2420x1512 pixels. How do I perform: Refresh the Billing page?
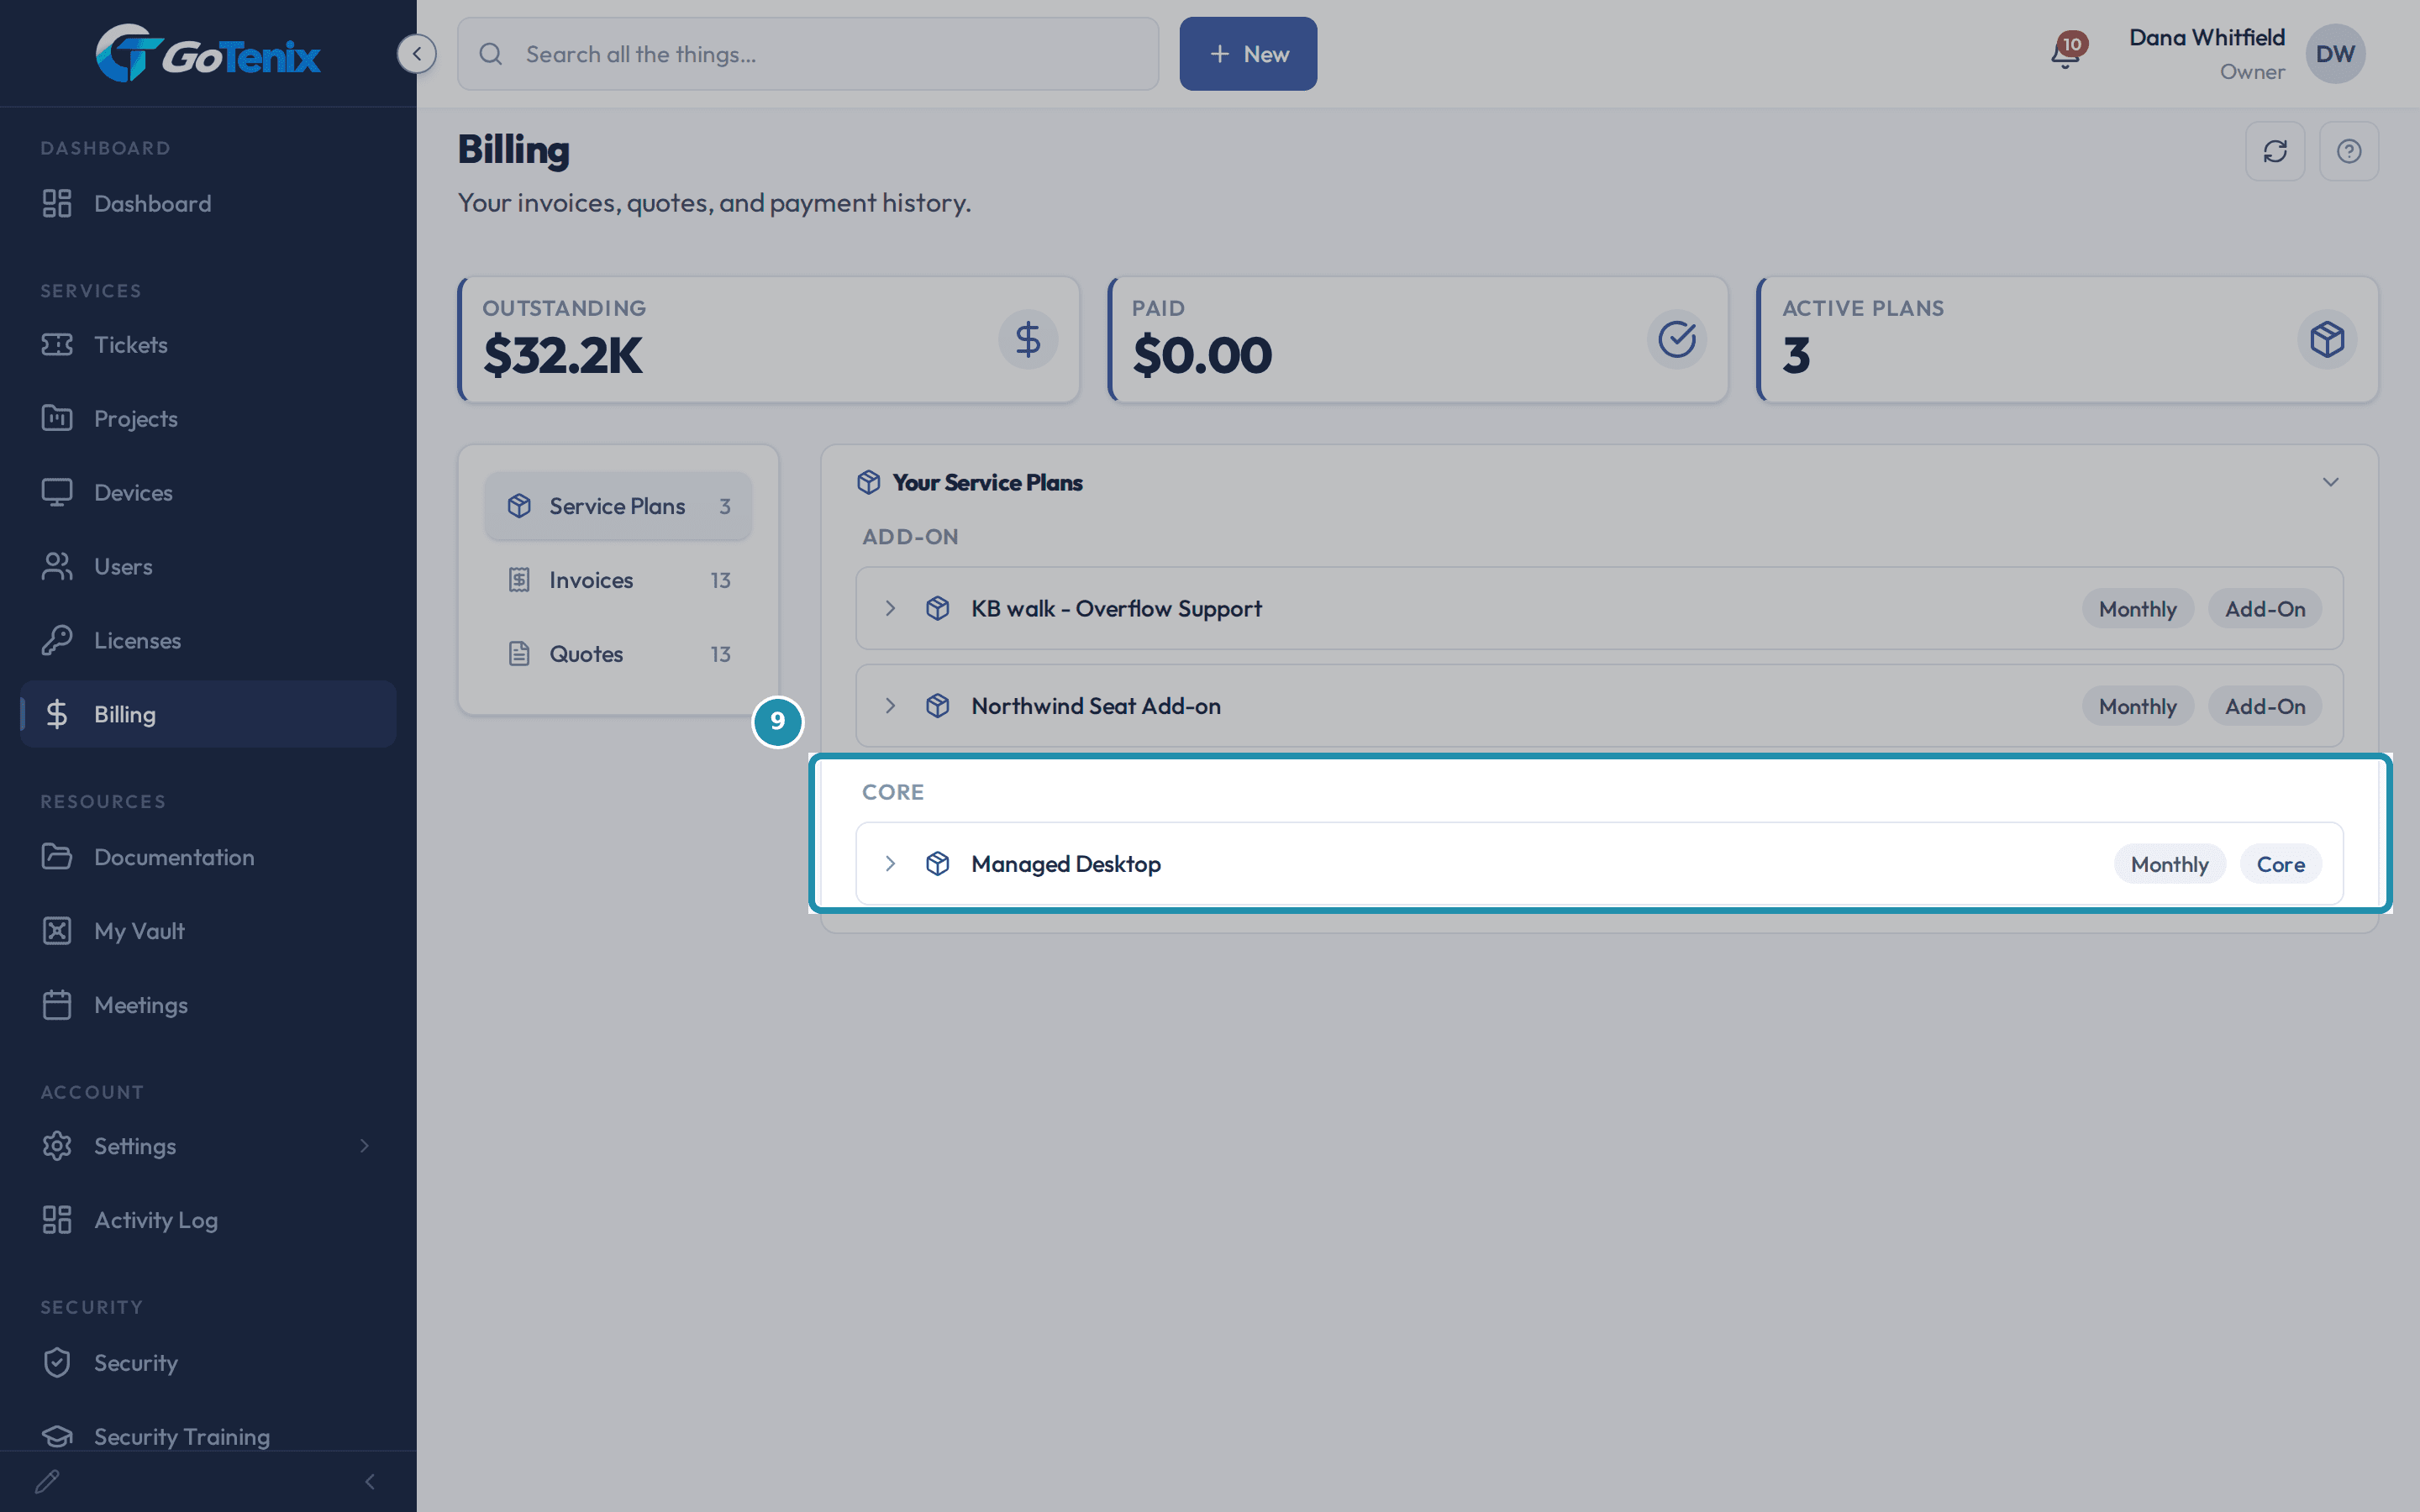point(2275,151)
